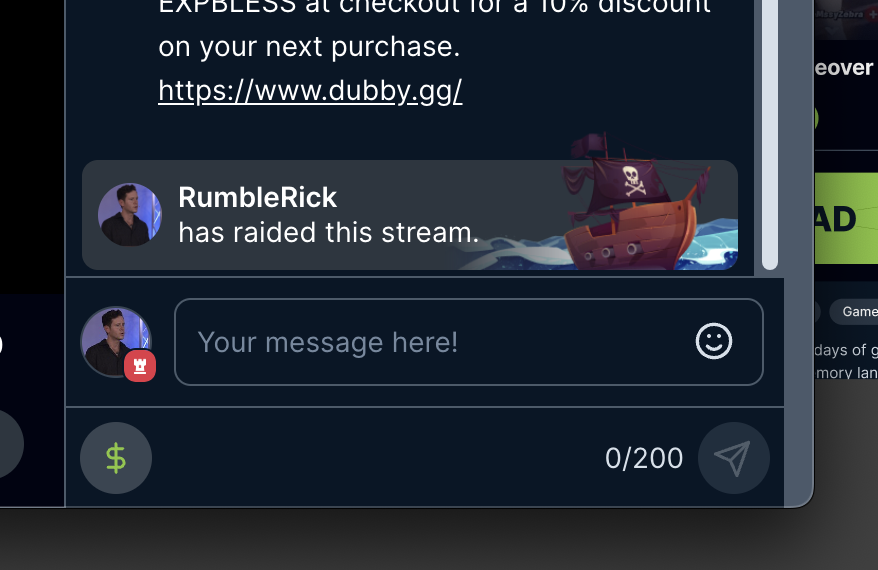
Task: Click the partially visible video title "eover"
Action: point(843,68)
